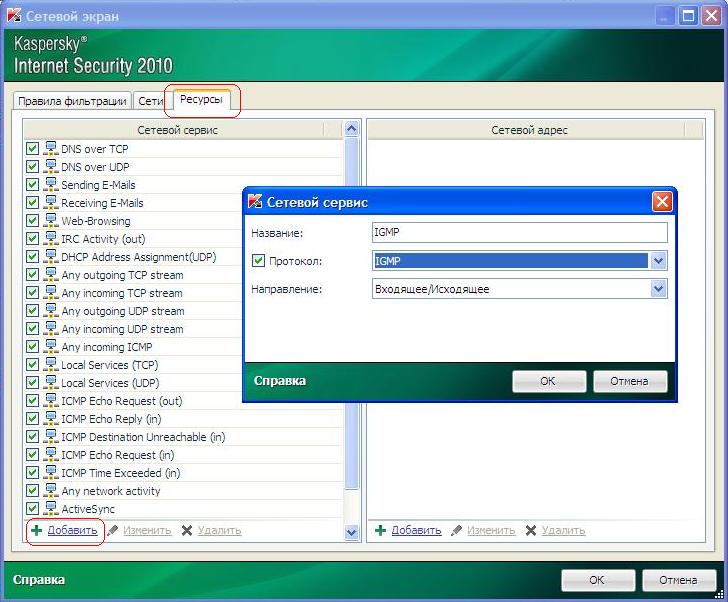Click network icon beside ICMP Destination Unreachable (in)
Viewport: 728px width, 602px height.
[x=51, y=437]
